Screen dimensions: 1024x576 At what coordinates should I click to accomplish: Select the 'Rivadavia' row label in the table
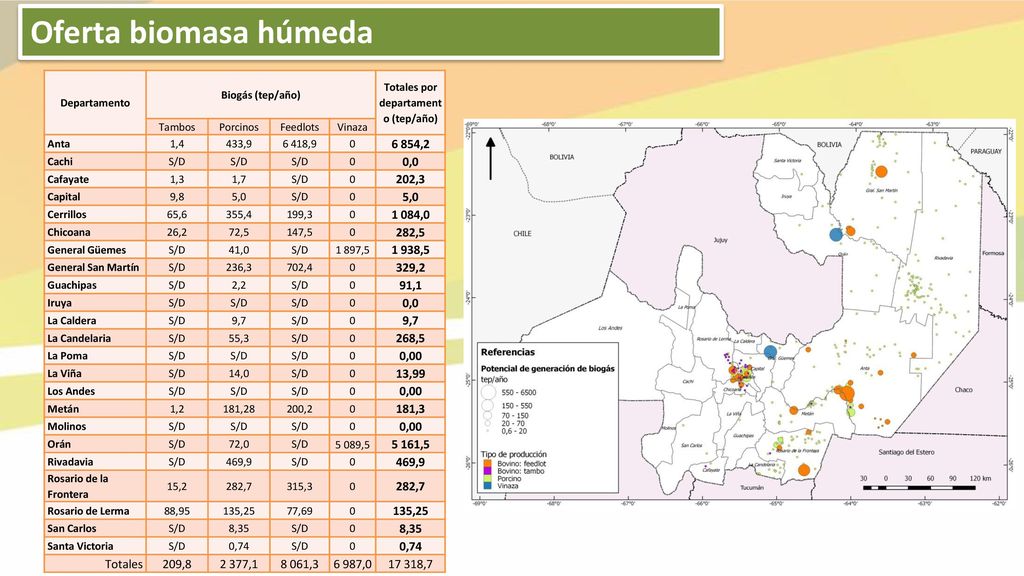coord(70,462)
